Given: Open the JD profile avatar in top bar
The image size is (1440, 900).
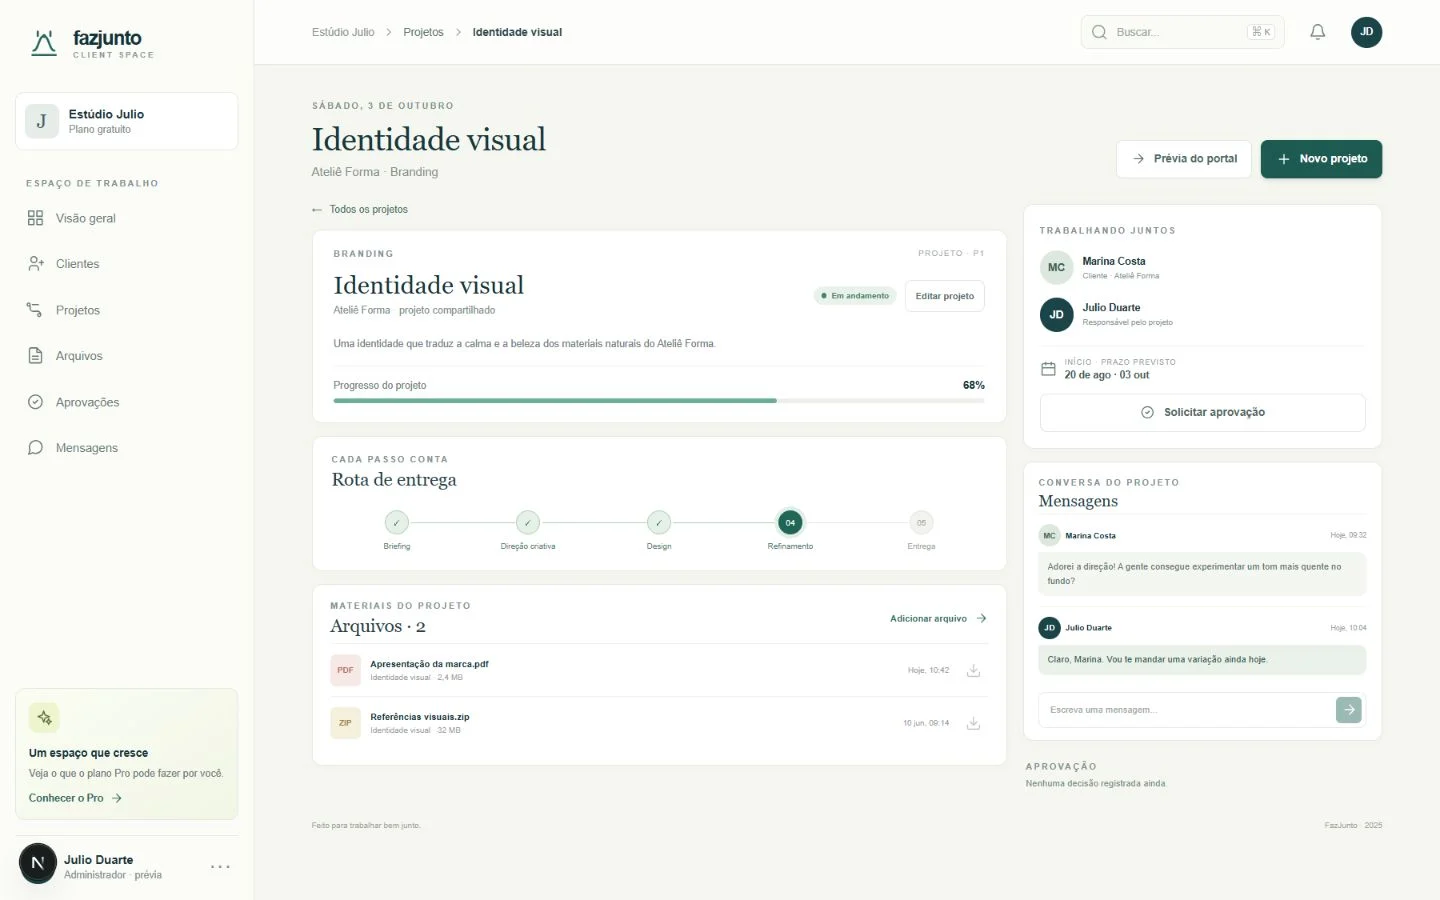Looking at the screenshot, I should point(1366,32).
